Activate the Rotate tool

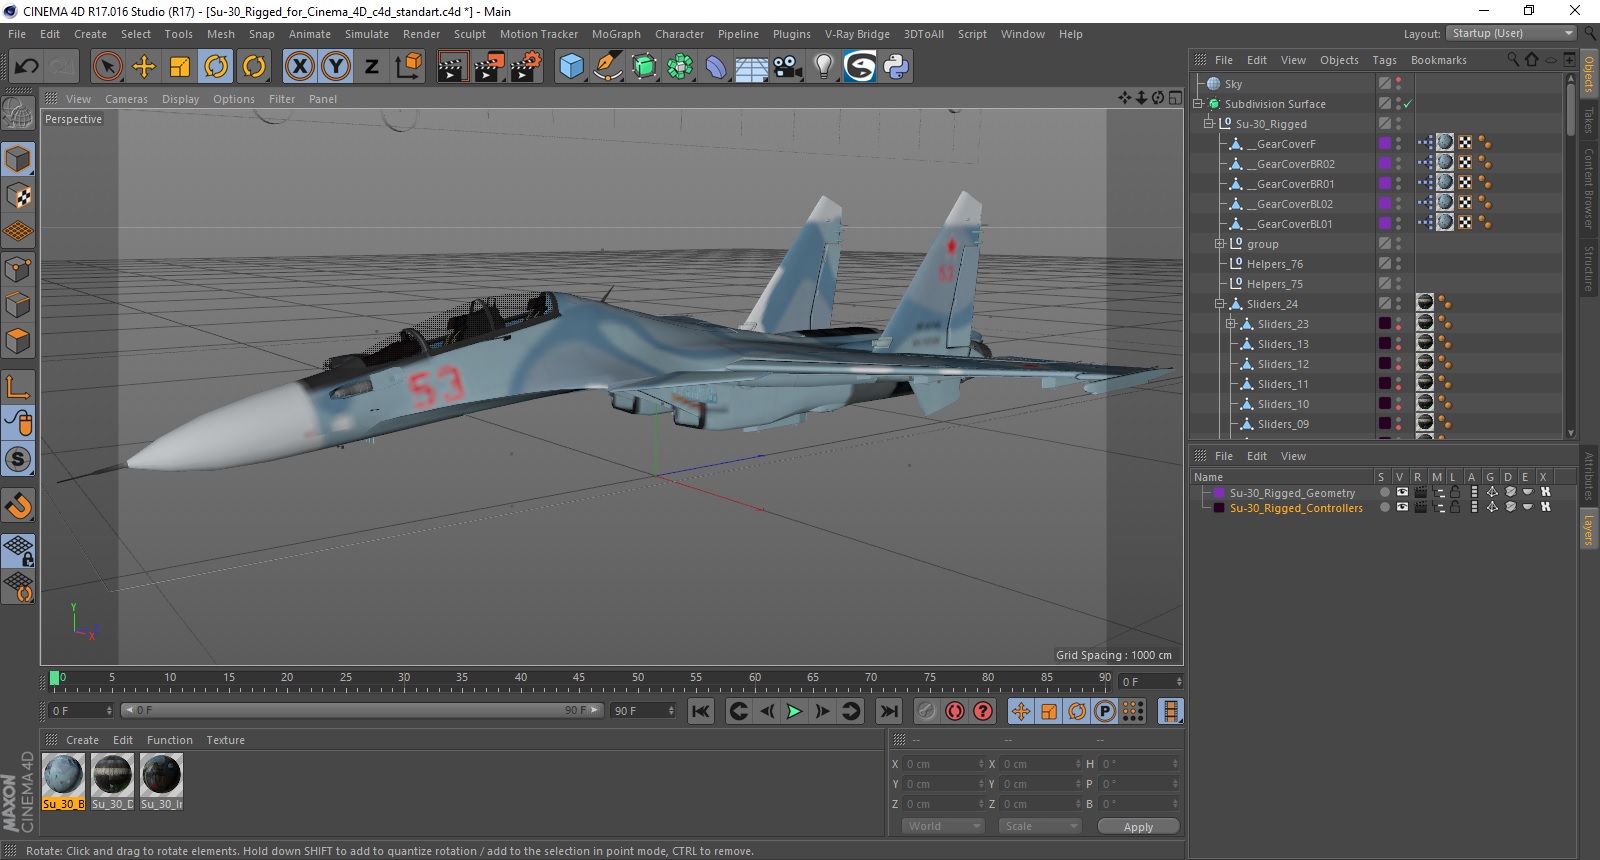[216, 67]
